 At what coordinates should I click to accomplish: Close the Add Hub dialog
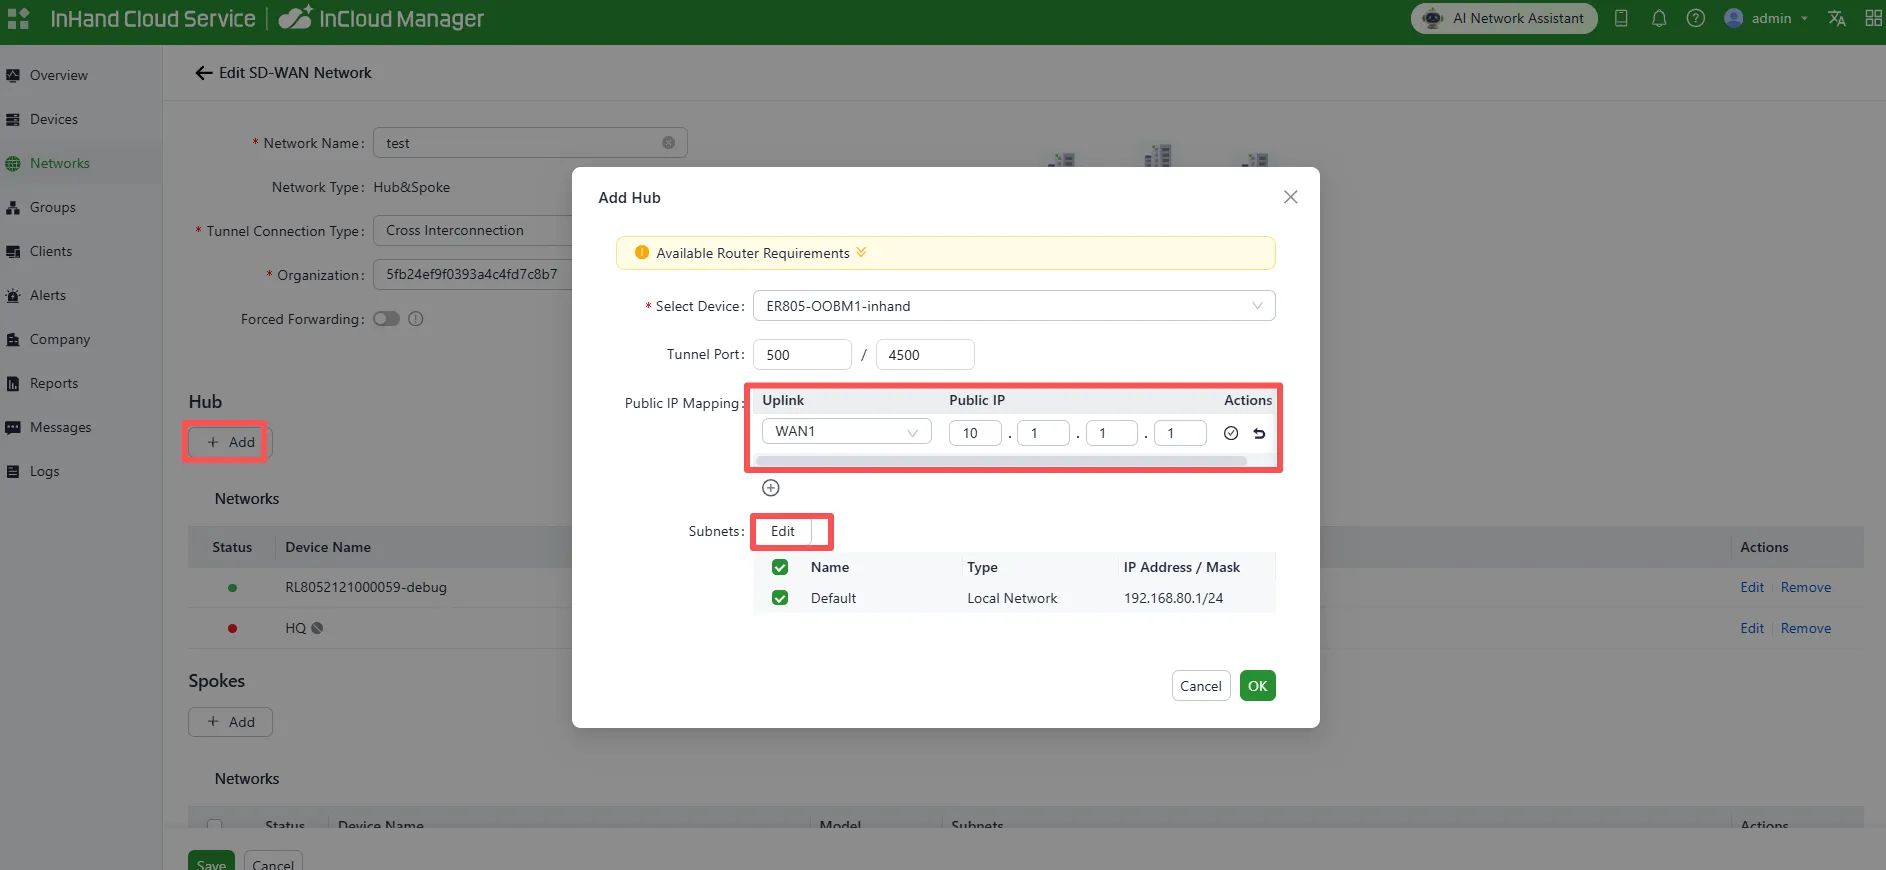(1290, 197)
